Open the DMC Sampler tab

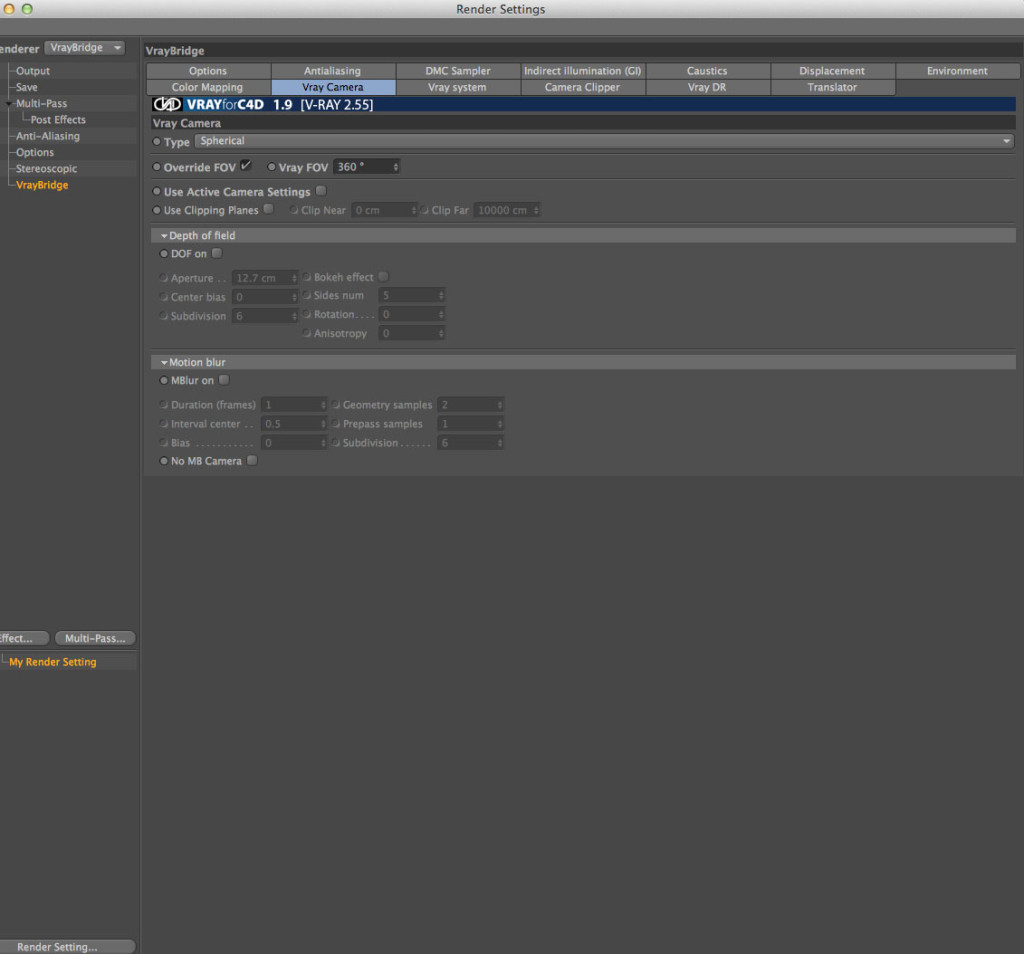(458, 71)
